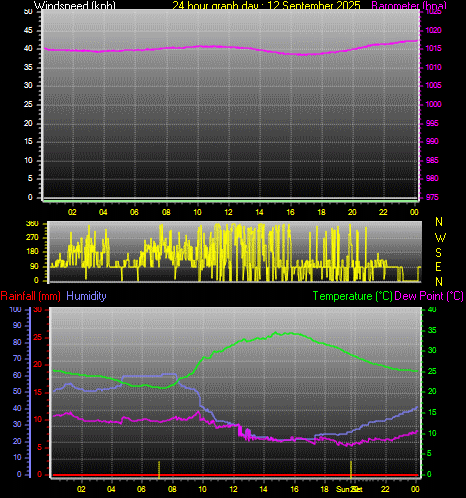
Task: Click the 985 barometer axis value
Action: (x=432, y=160)
